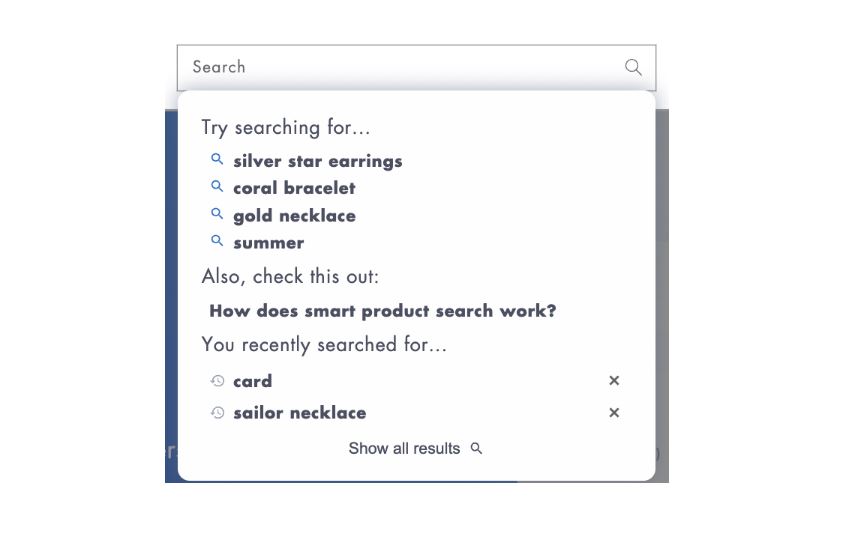Select the 'silver star earrings' suggestion text

(x=317, y=161)
